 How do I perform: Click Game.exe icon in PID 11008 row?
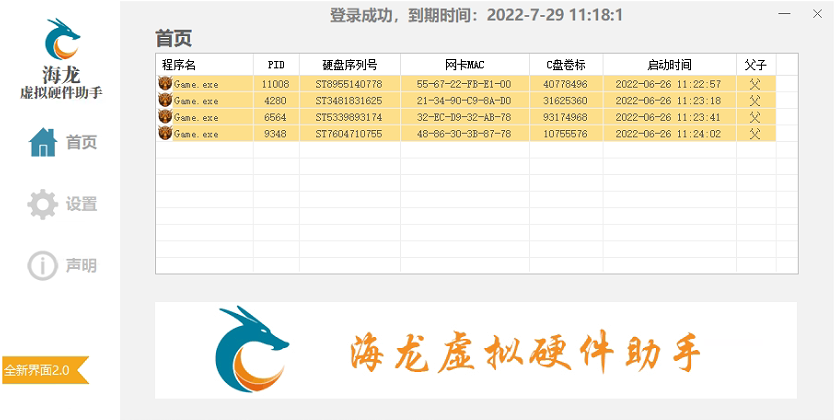coord(165,83)
